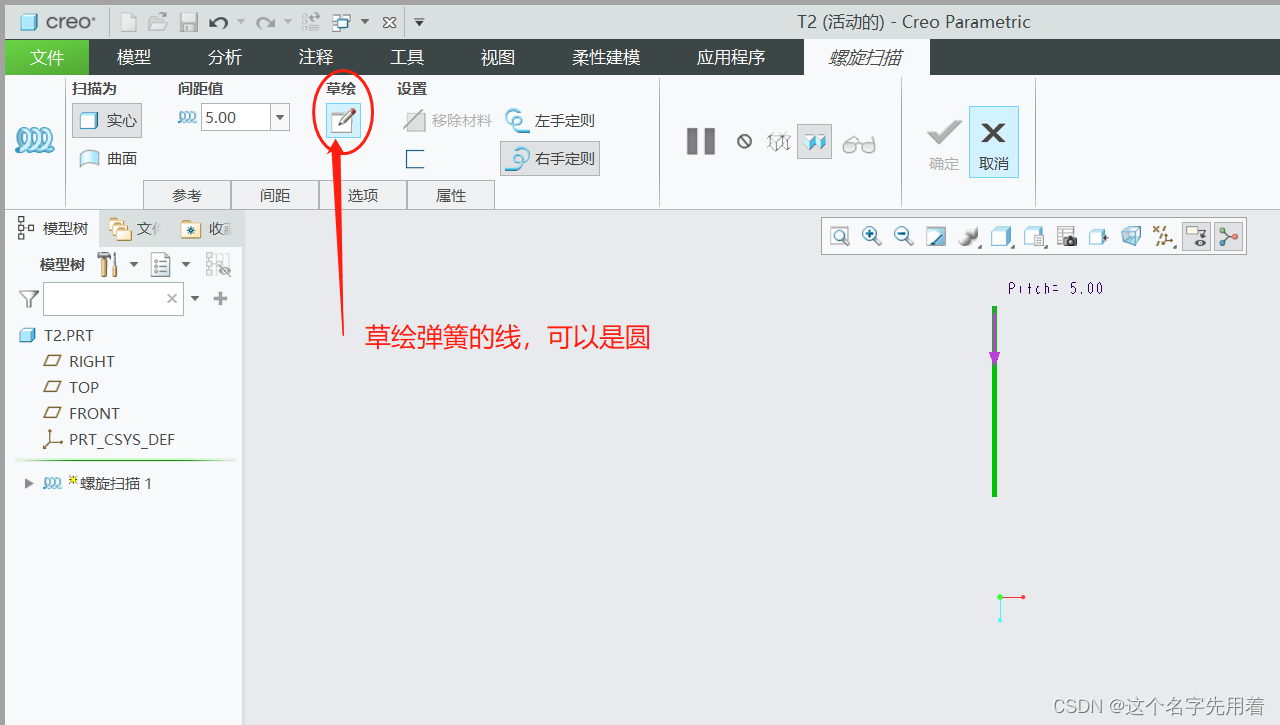
Task: Click 取消 to cancel the feature
Action: [994, 142]
